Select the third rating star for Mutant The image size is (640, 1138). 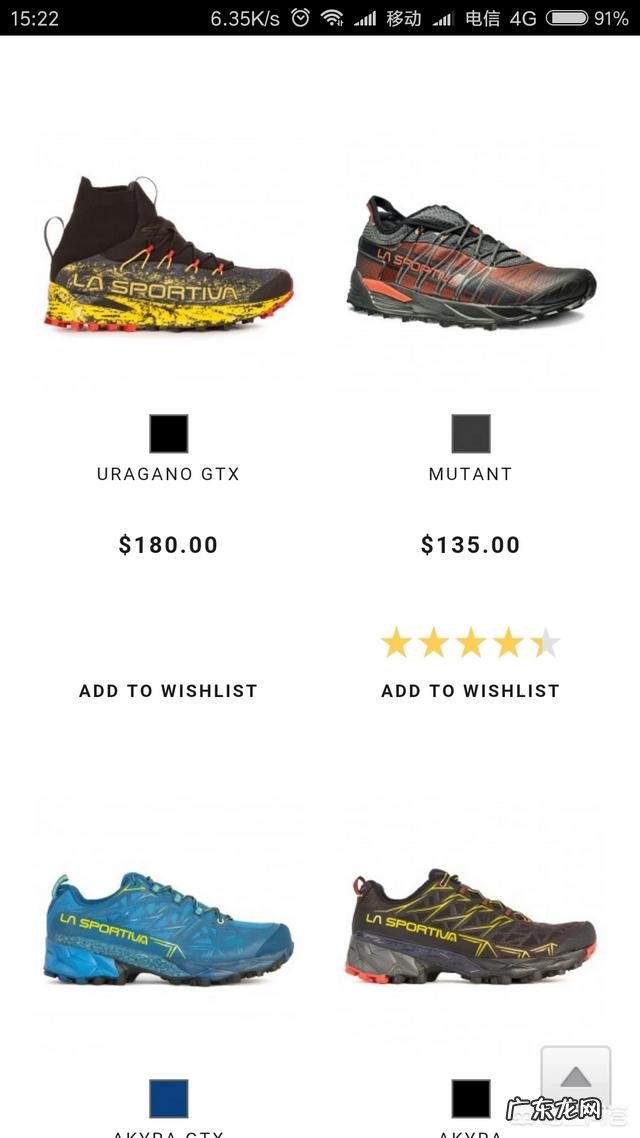[471, 643]
